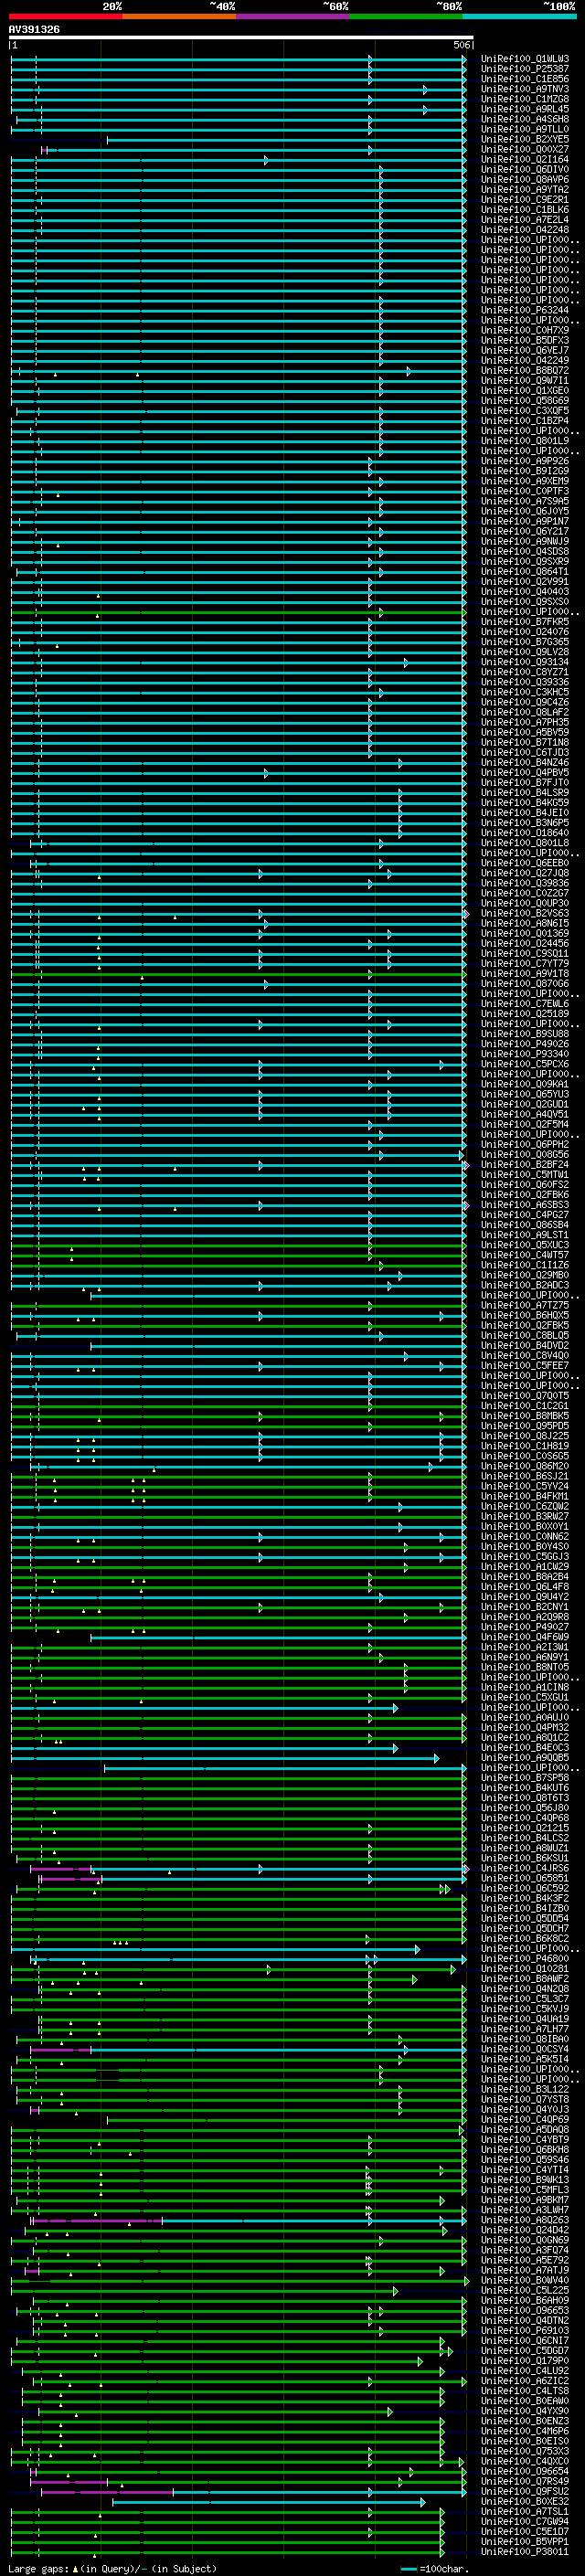Open the UniRef100_C4JRS6 hit label
Image resolution: width=585 pixels, height=2576 pixels.
tap(524, 1868)
